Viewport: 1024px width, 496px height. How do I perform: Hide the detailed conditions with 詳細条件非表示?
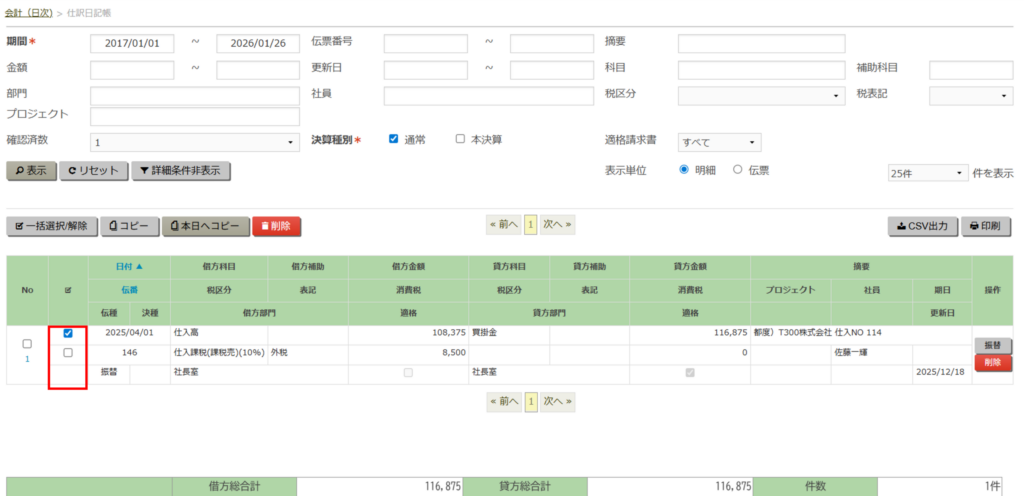tap(182, 171)
